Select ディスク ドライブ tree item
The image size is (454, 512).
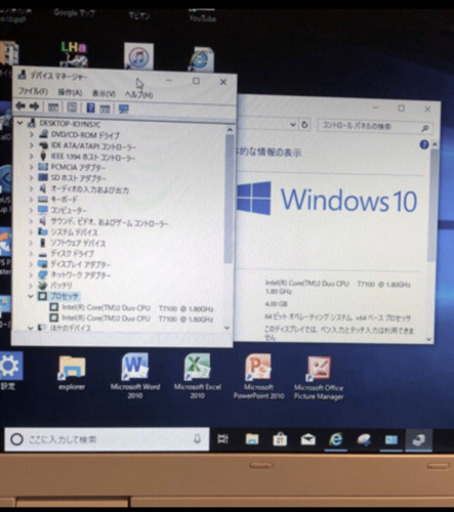(x=72, y=253)
